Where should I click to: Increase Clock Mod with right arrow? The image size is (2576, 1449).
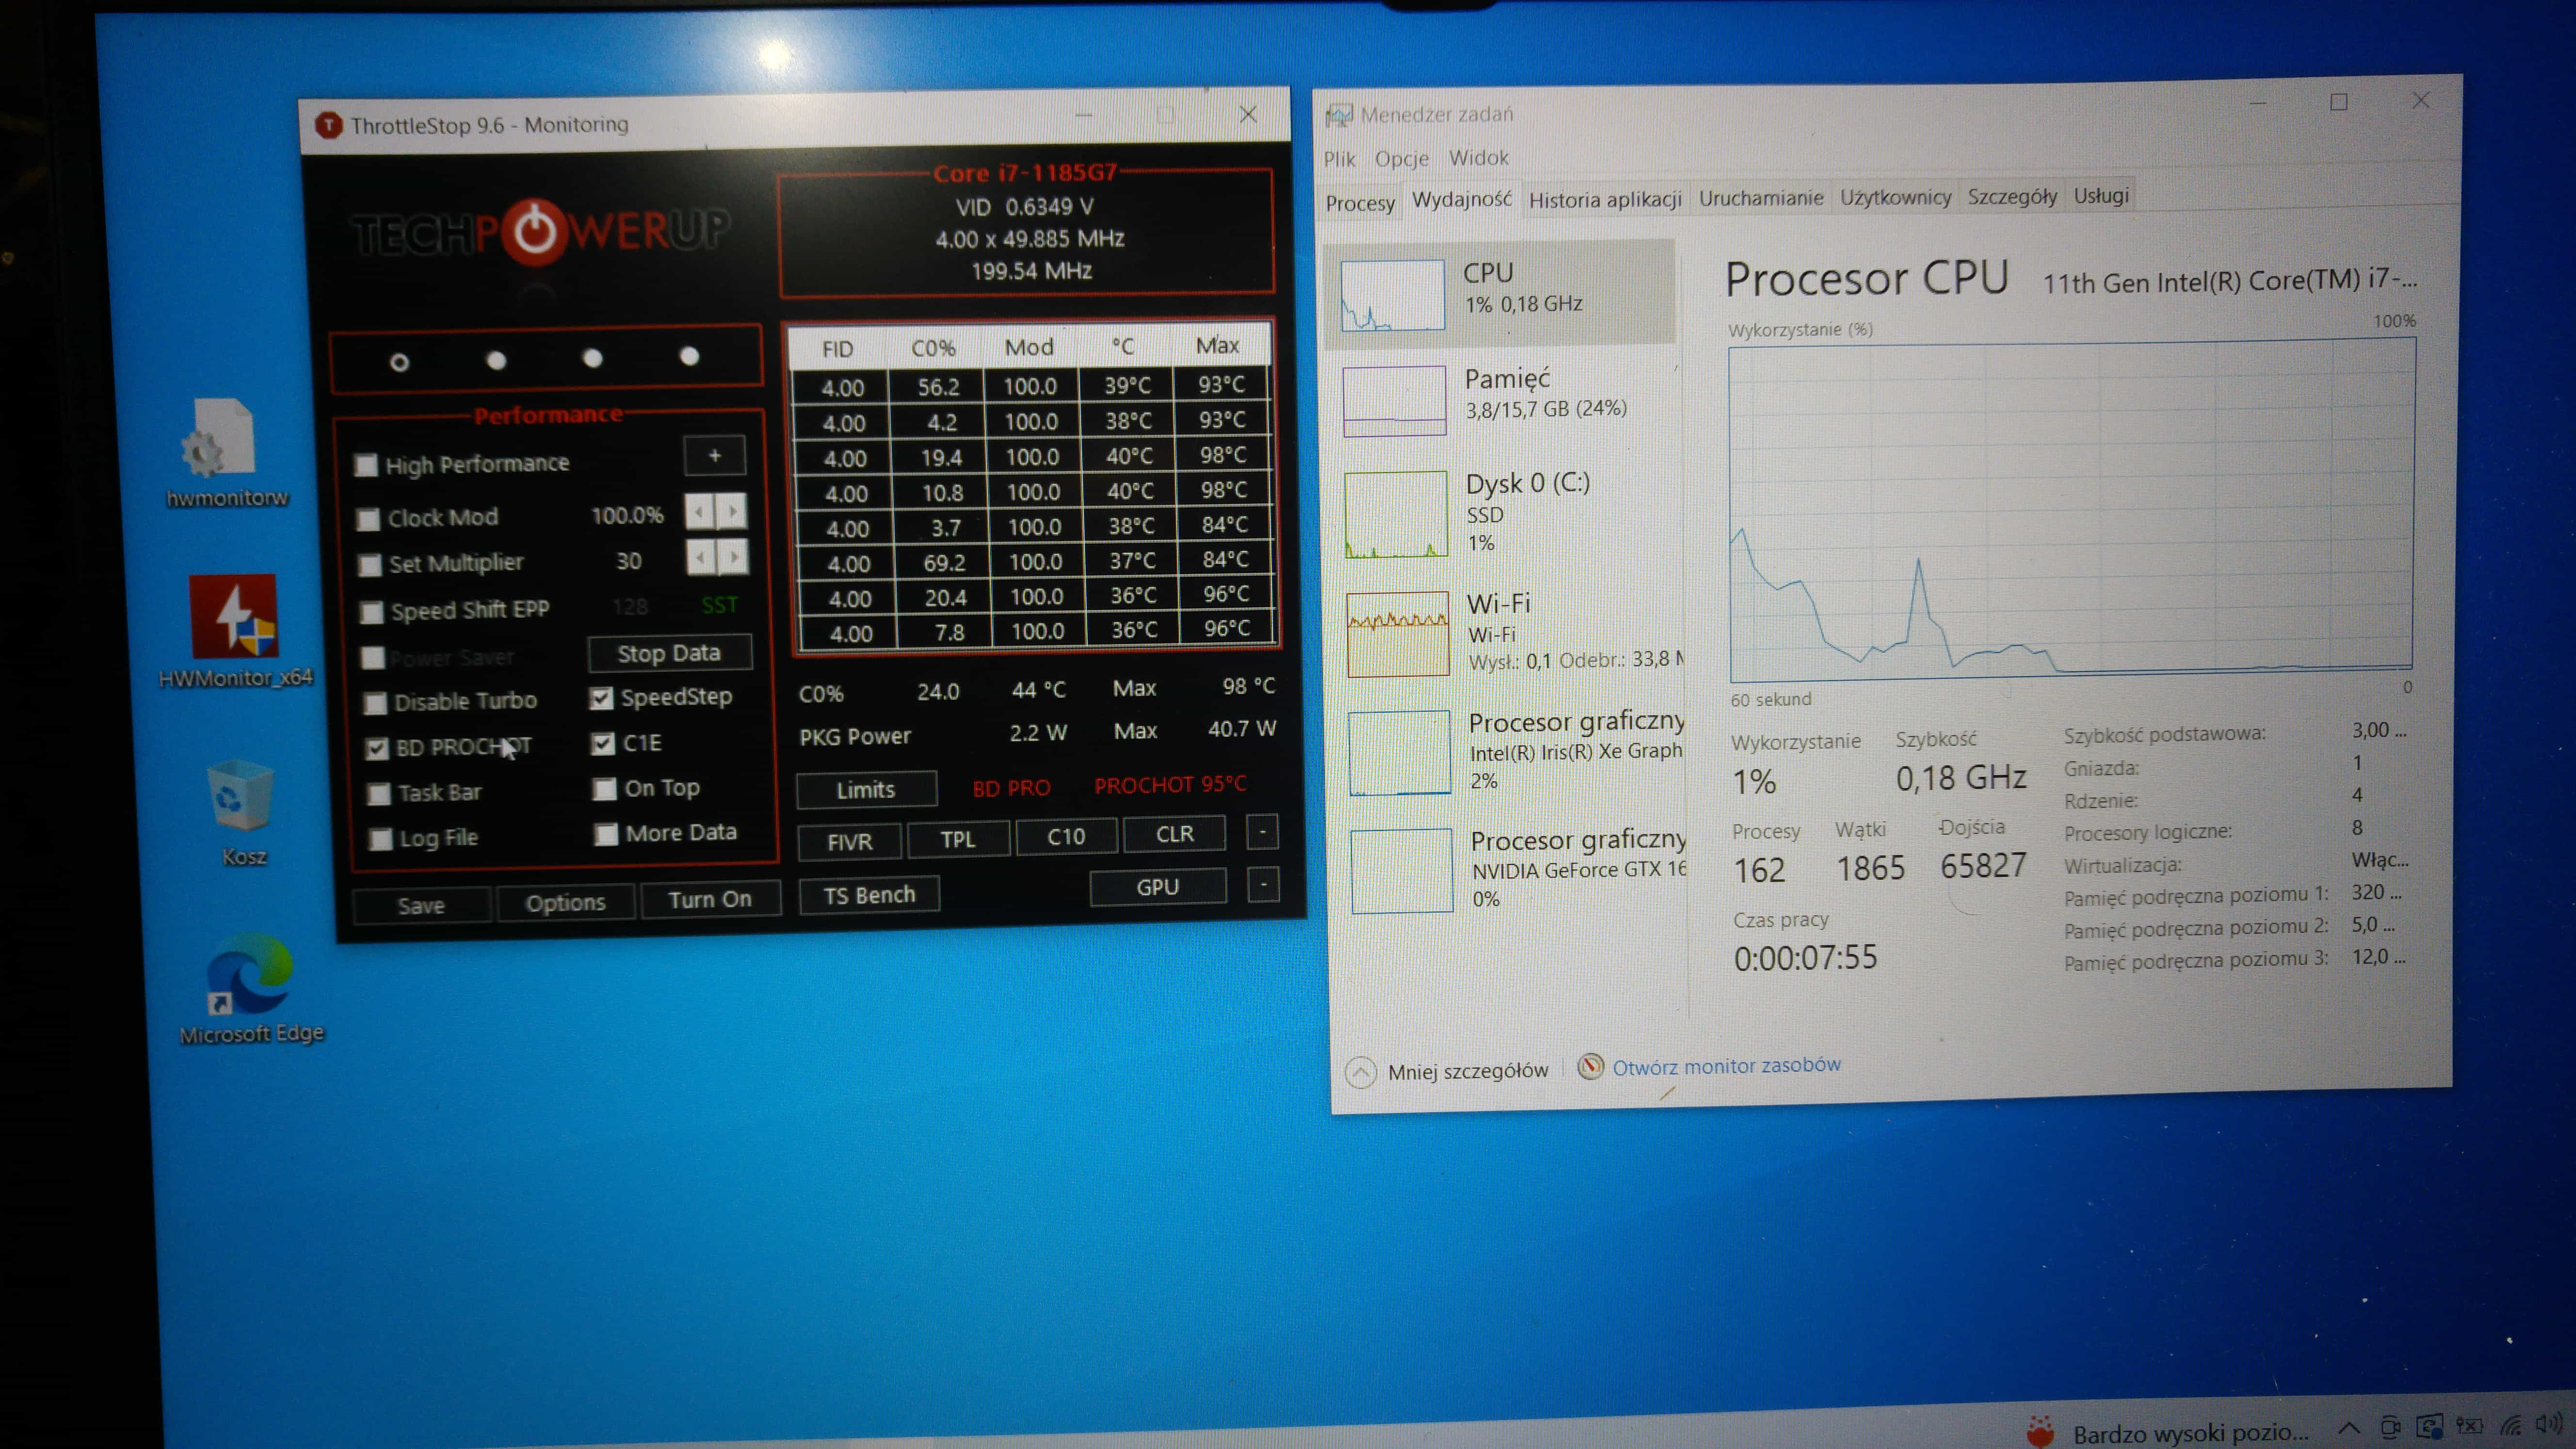pos(733,511)
